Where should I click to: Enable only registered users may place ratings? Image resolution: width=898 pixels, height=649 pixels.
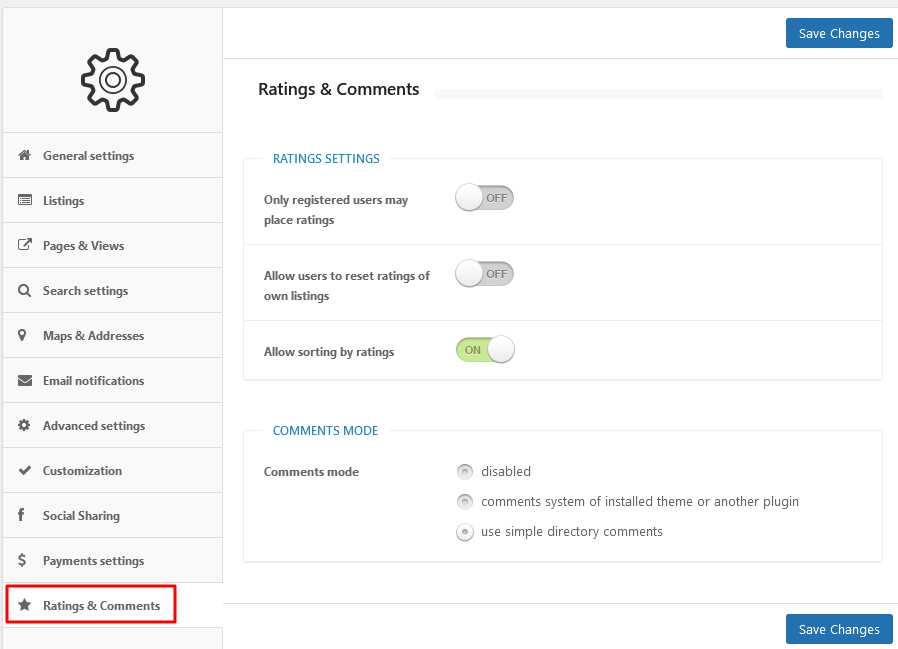tap(485, 198)
